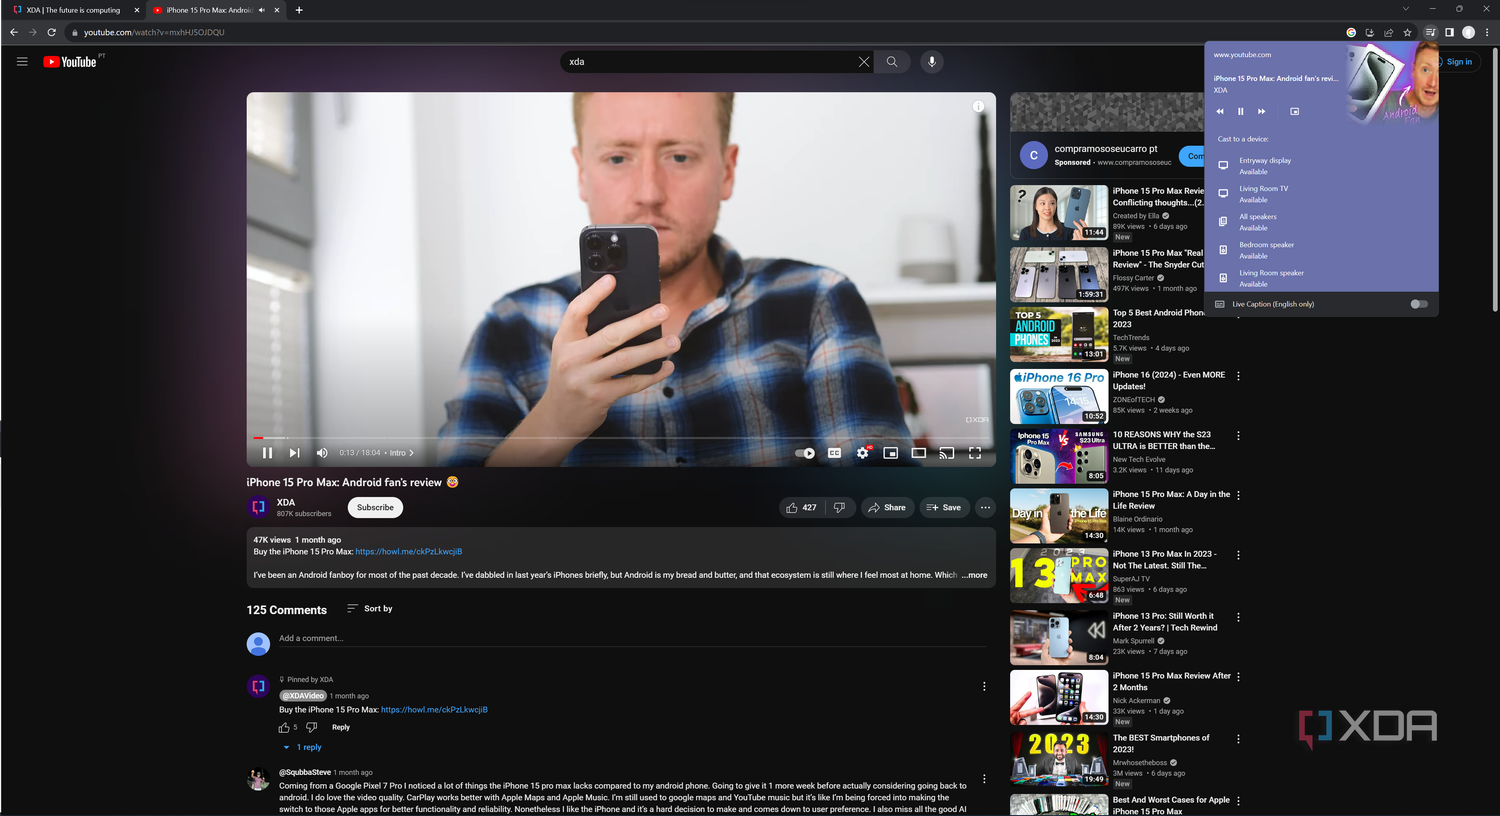Open more actions ellipsis below video
1500x816 pixels.
[x=985, y=508]
